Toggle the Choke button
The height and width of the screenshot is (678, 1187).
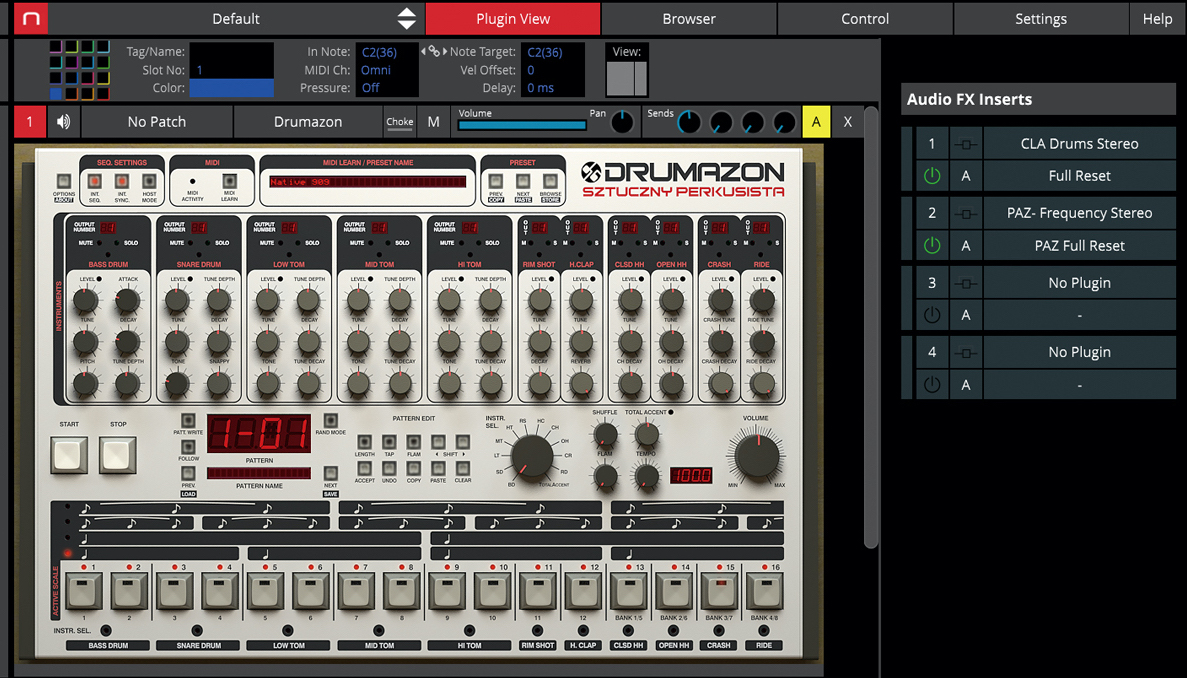(400, 122)
